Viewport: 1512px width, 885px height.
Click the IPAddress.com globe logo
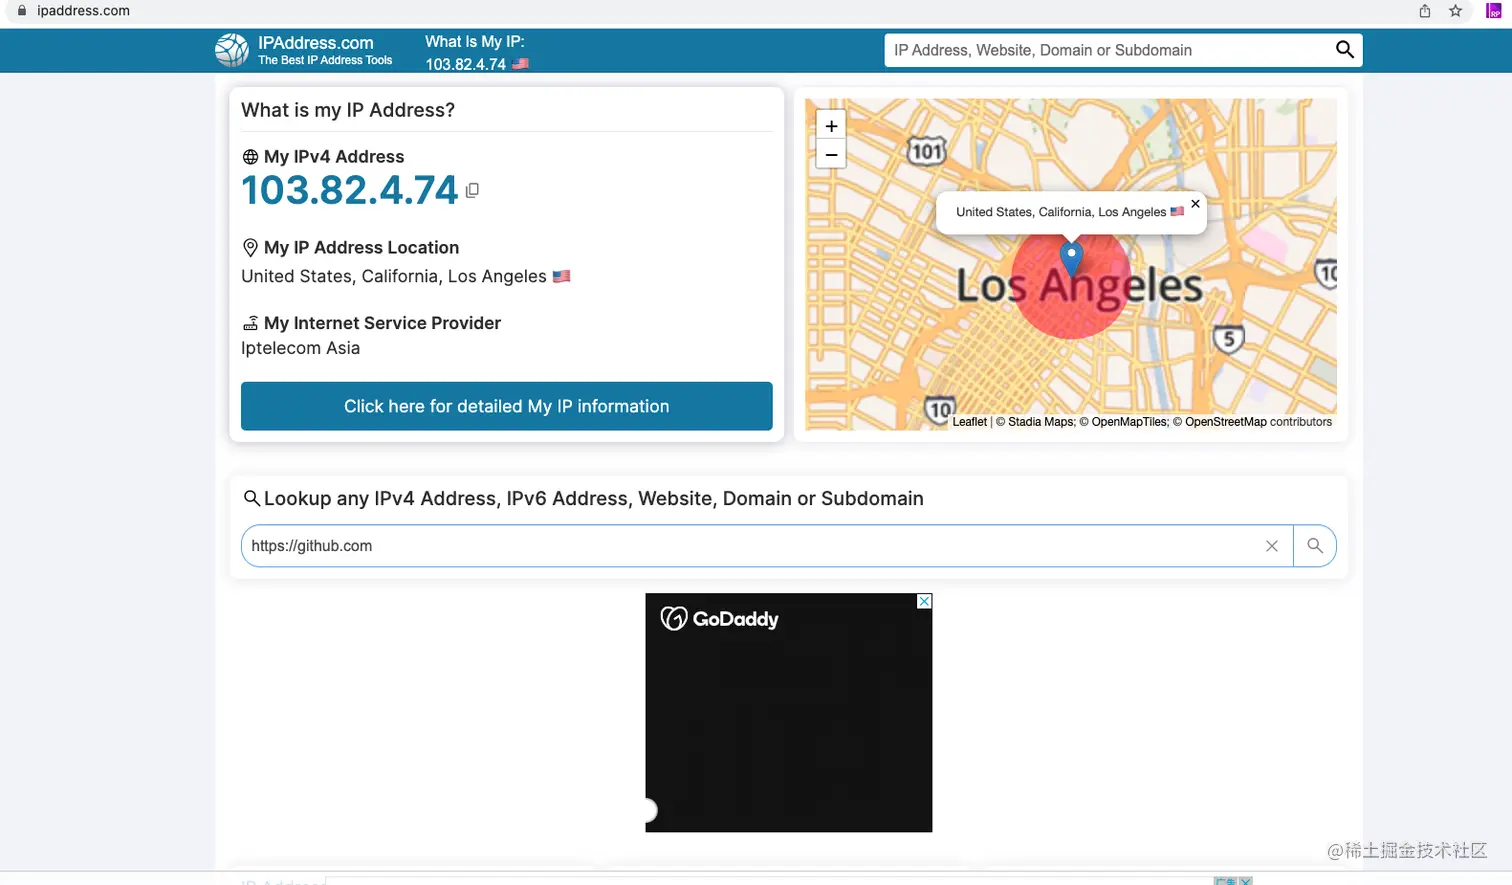(x=232, y=50)
